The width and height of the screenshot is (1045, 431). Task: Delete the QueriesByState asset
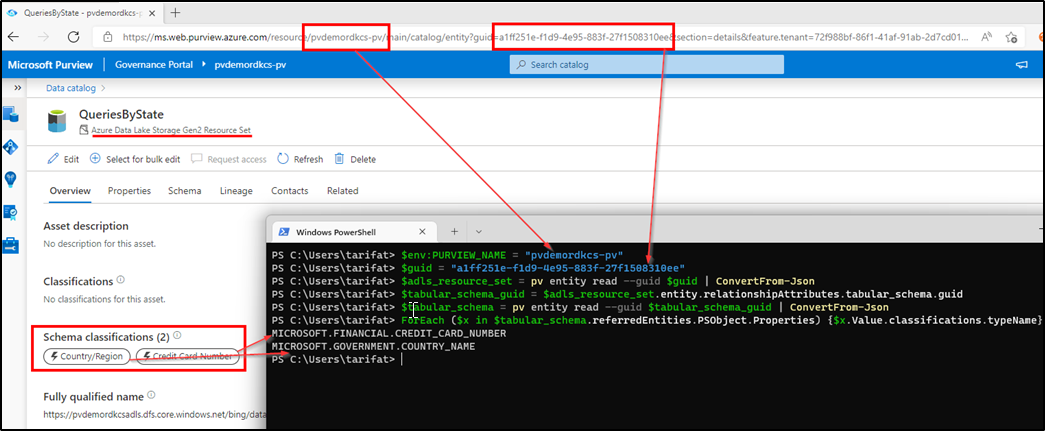point(355,159)
